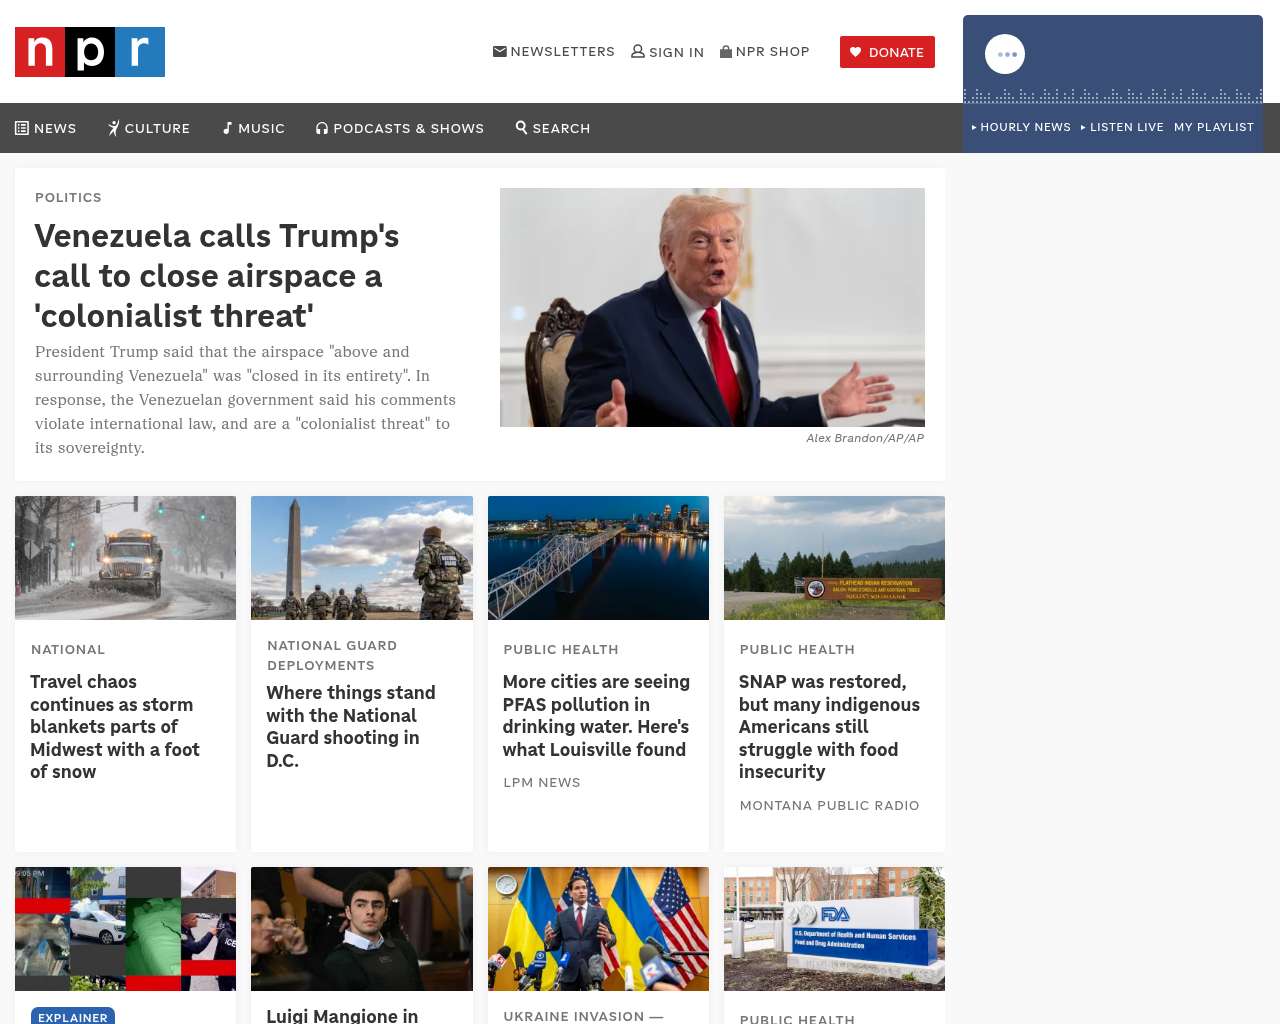Viewport: 1280px width, 1024px height.
Task: Click the NPR Shop bag icon
Action: pyautogui.click(x=726, y=51)
